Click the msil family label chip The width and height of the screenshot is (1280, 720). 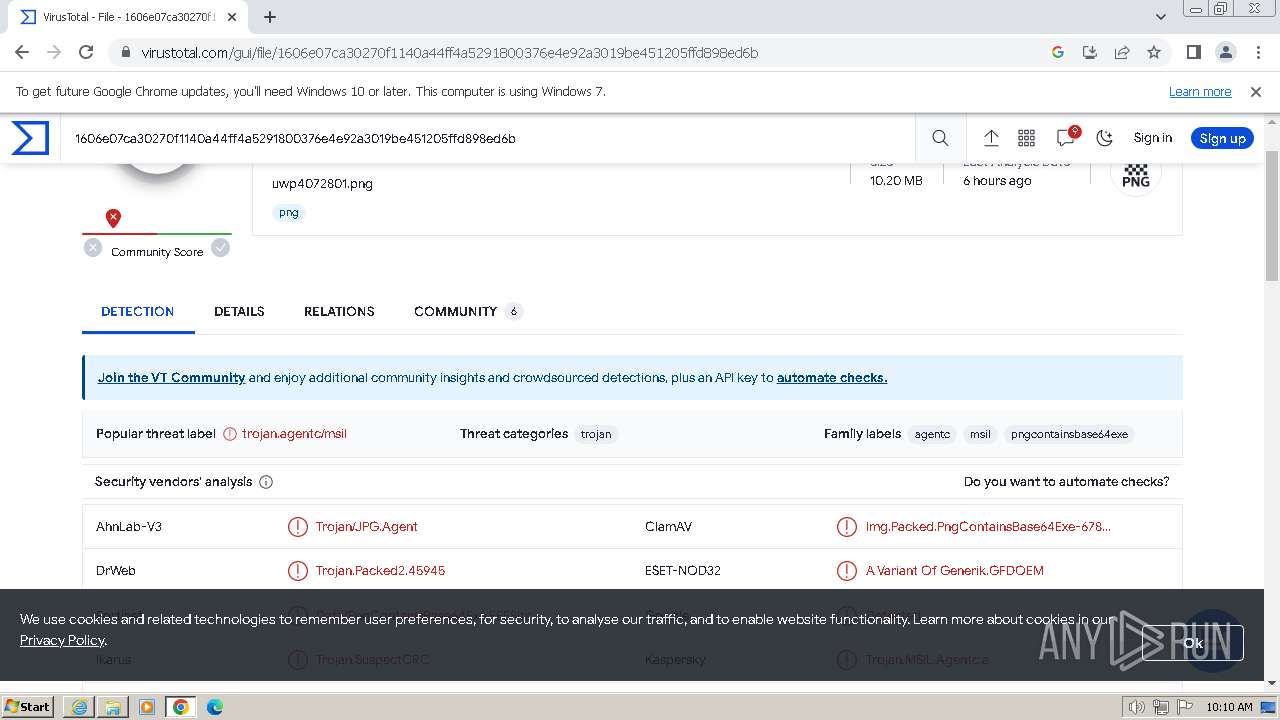coord(980,434)
